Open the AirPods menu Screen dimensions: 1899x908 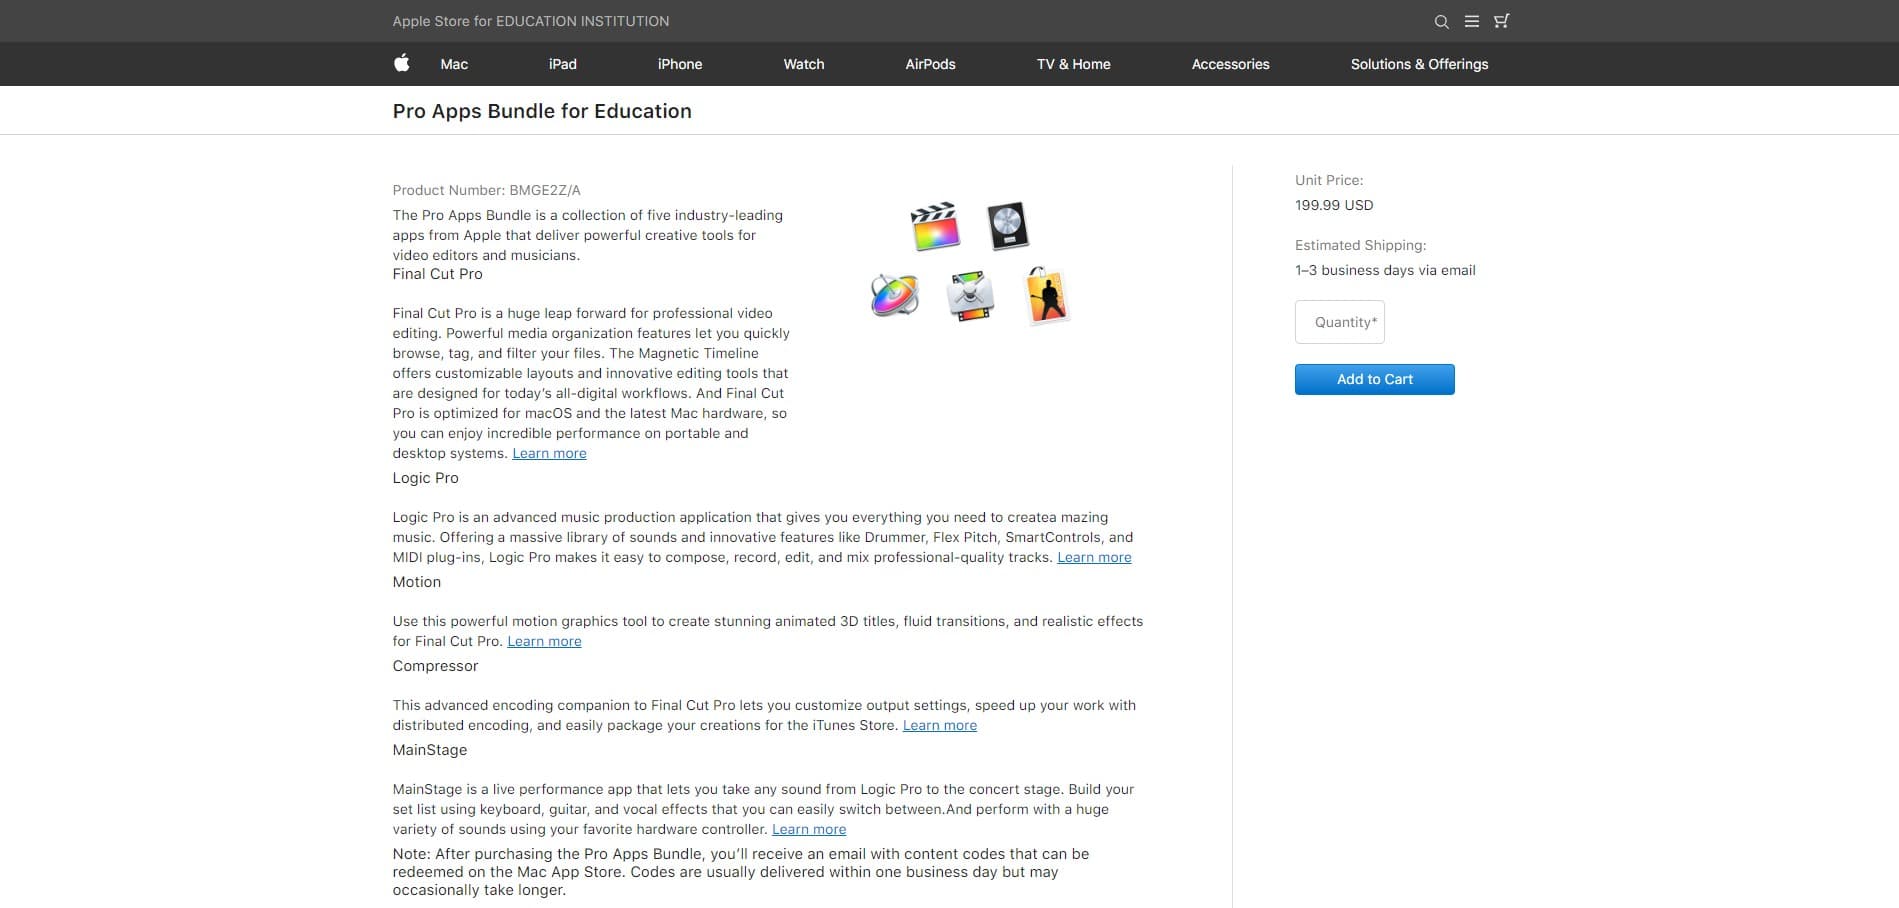click(x=930, y=64)
